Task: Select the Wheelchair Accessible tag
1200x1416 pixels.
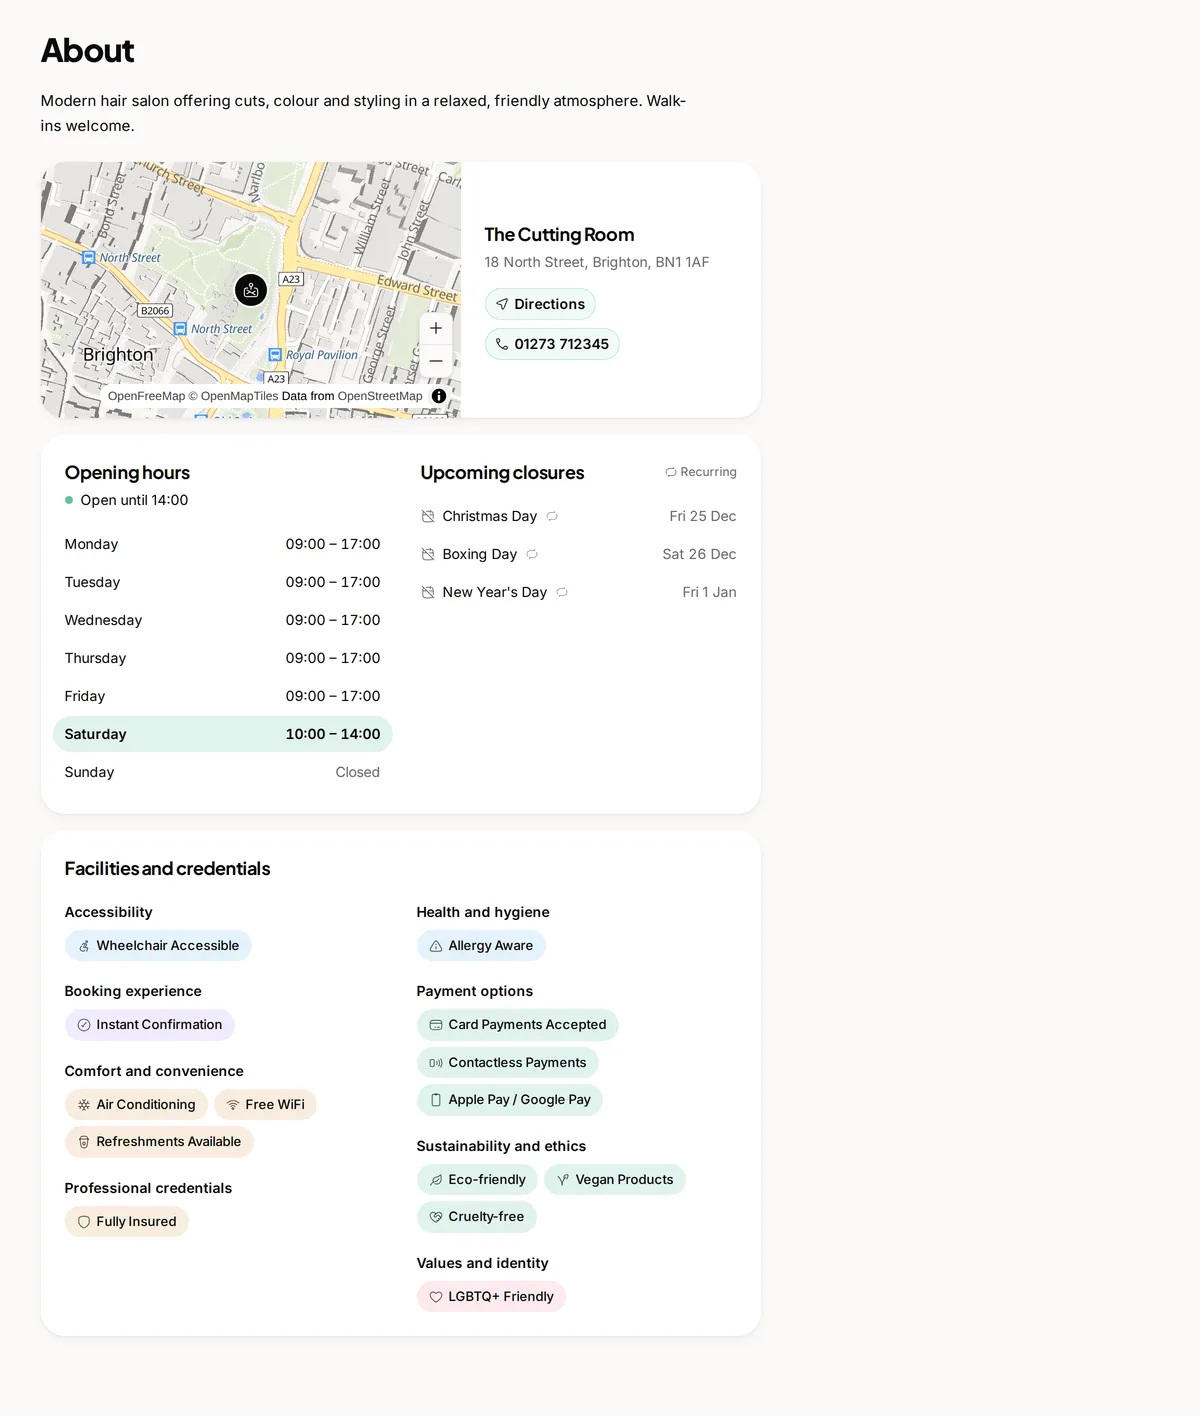Action: [158, 946]
